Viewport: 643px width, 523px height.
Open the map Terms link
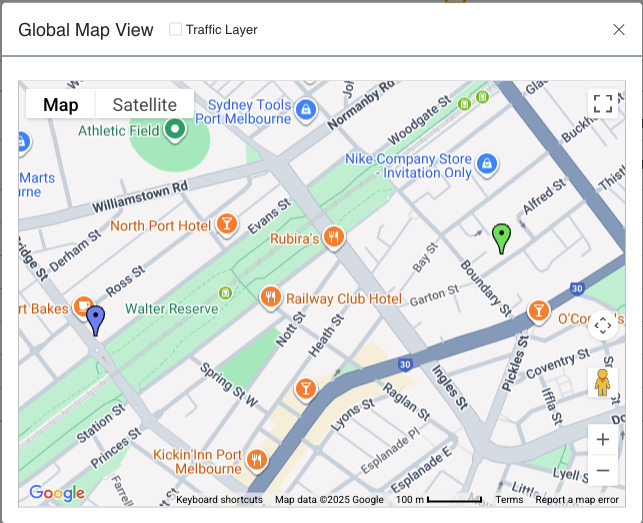509,500
